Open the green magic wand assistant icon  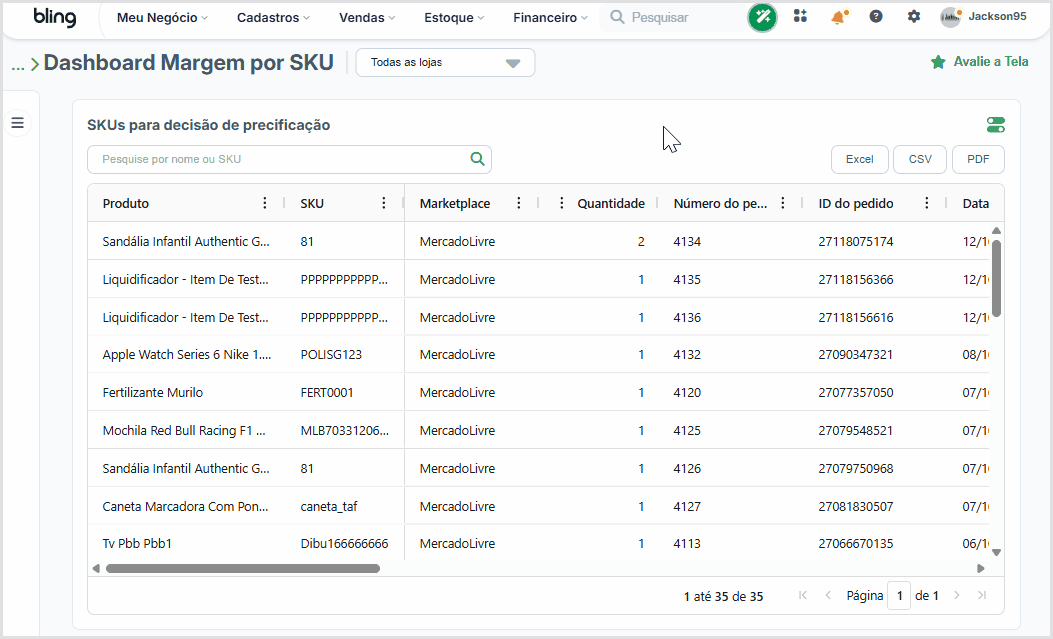click(x=762, y=17)
